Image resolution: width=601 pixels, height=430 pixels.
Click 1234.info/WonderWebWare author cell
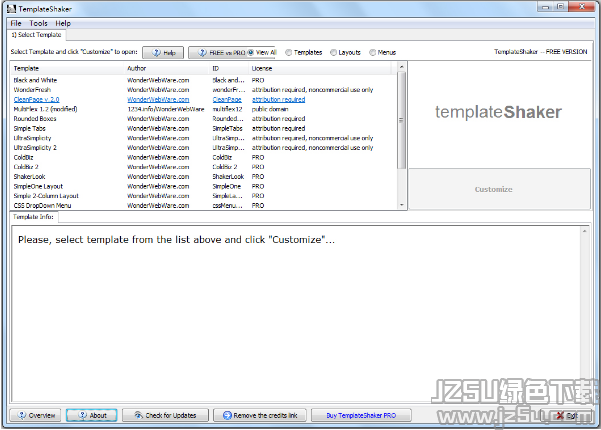(x=166, y=109)
